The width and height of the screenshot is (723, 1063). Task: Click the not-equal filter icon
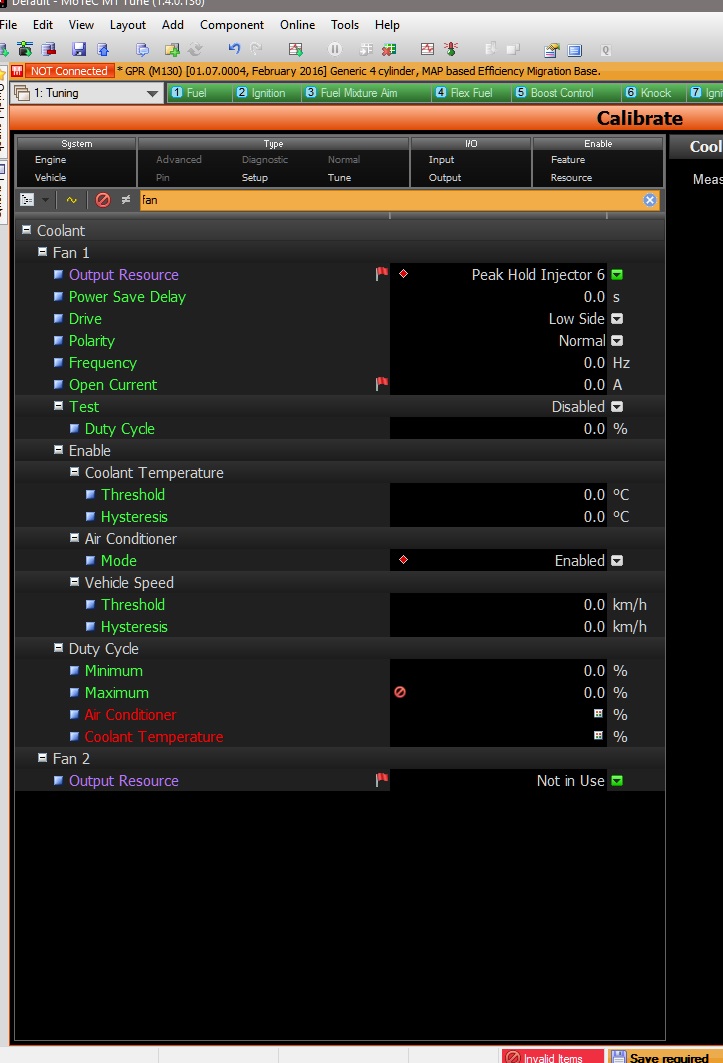pos(125,200)
